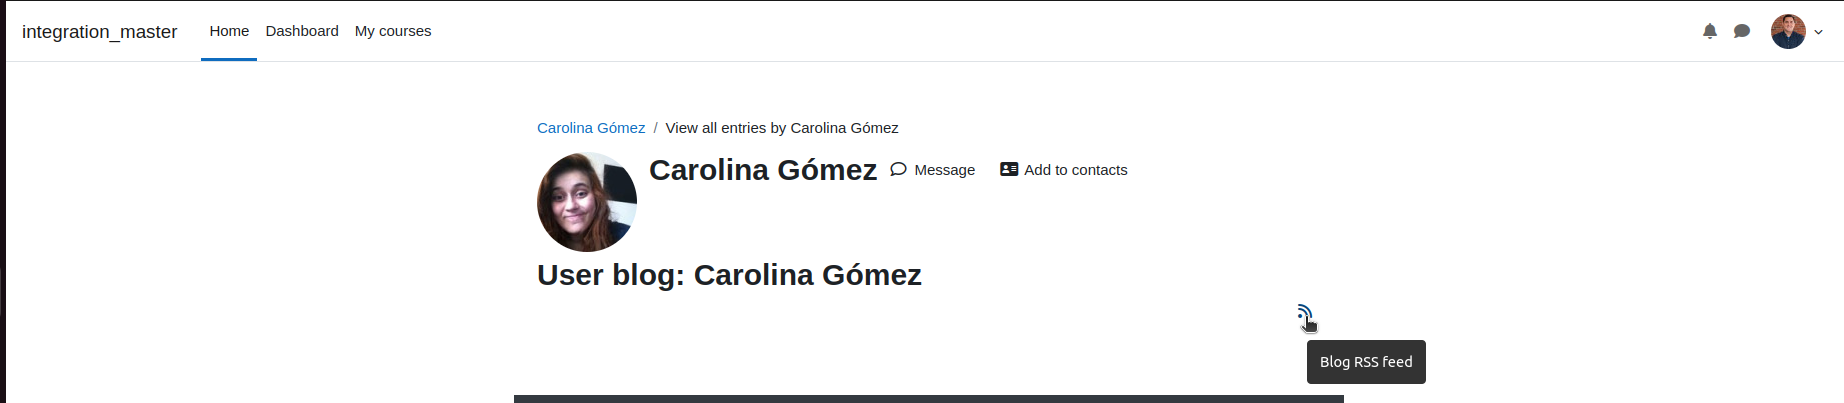Screen dimensions: 1844x403
Task: Open the notifications bell icon
Action: [1710, 31]
